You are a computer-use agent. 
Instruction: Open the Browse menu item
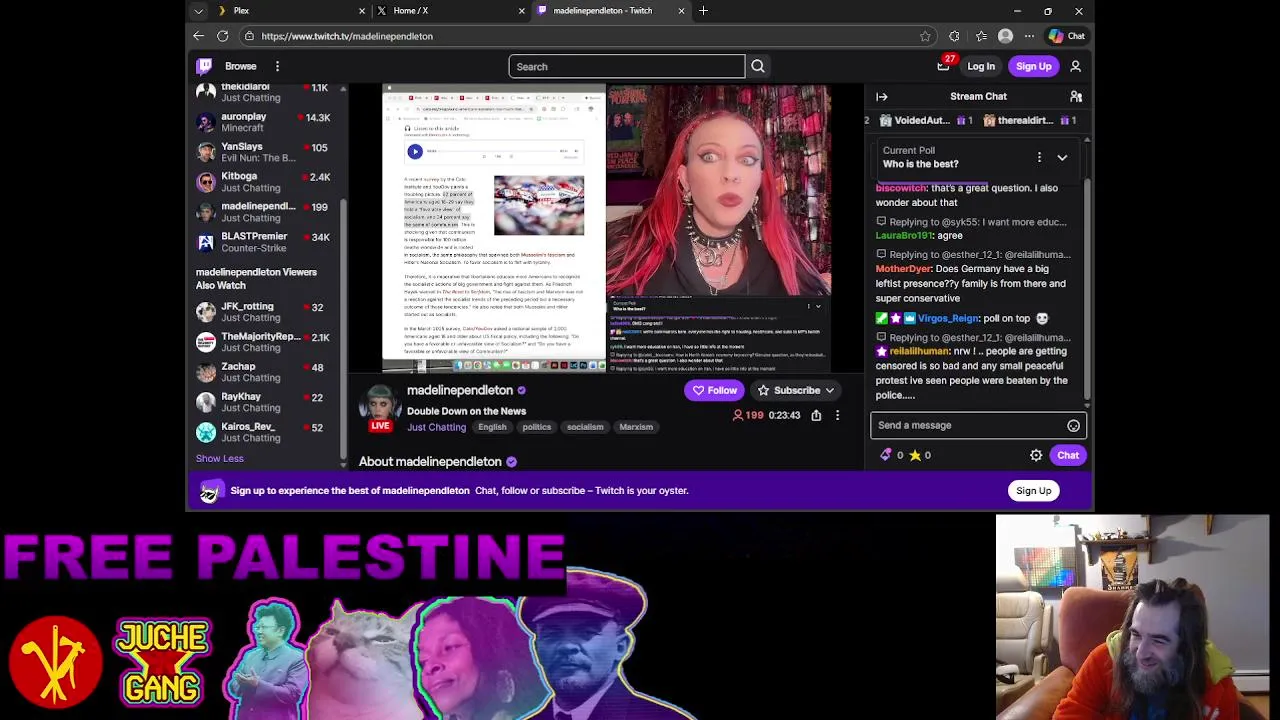coord(240,66)
